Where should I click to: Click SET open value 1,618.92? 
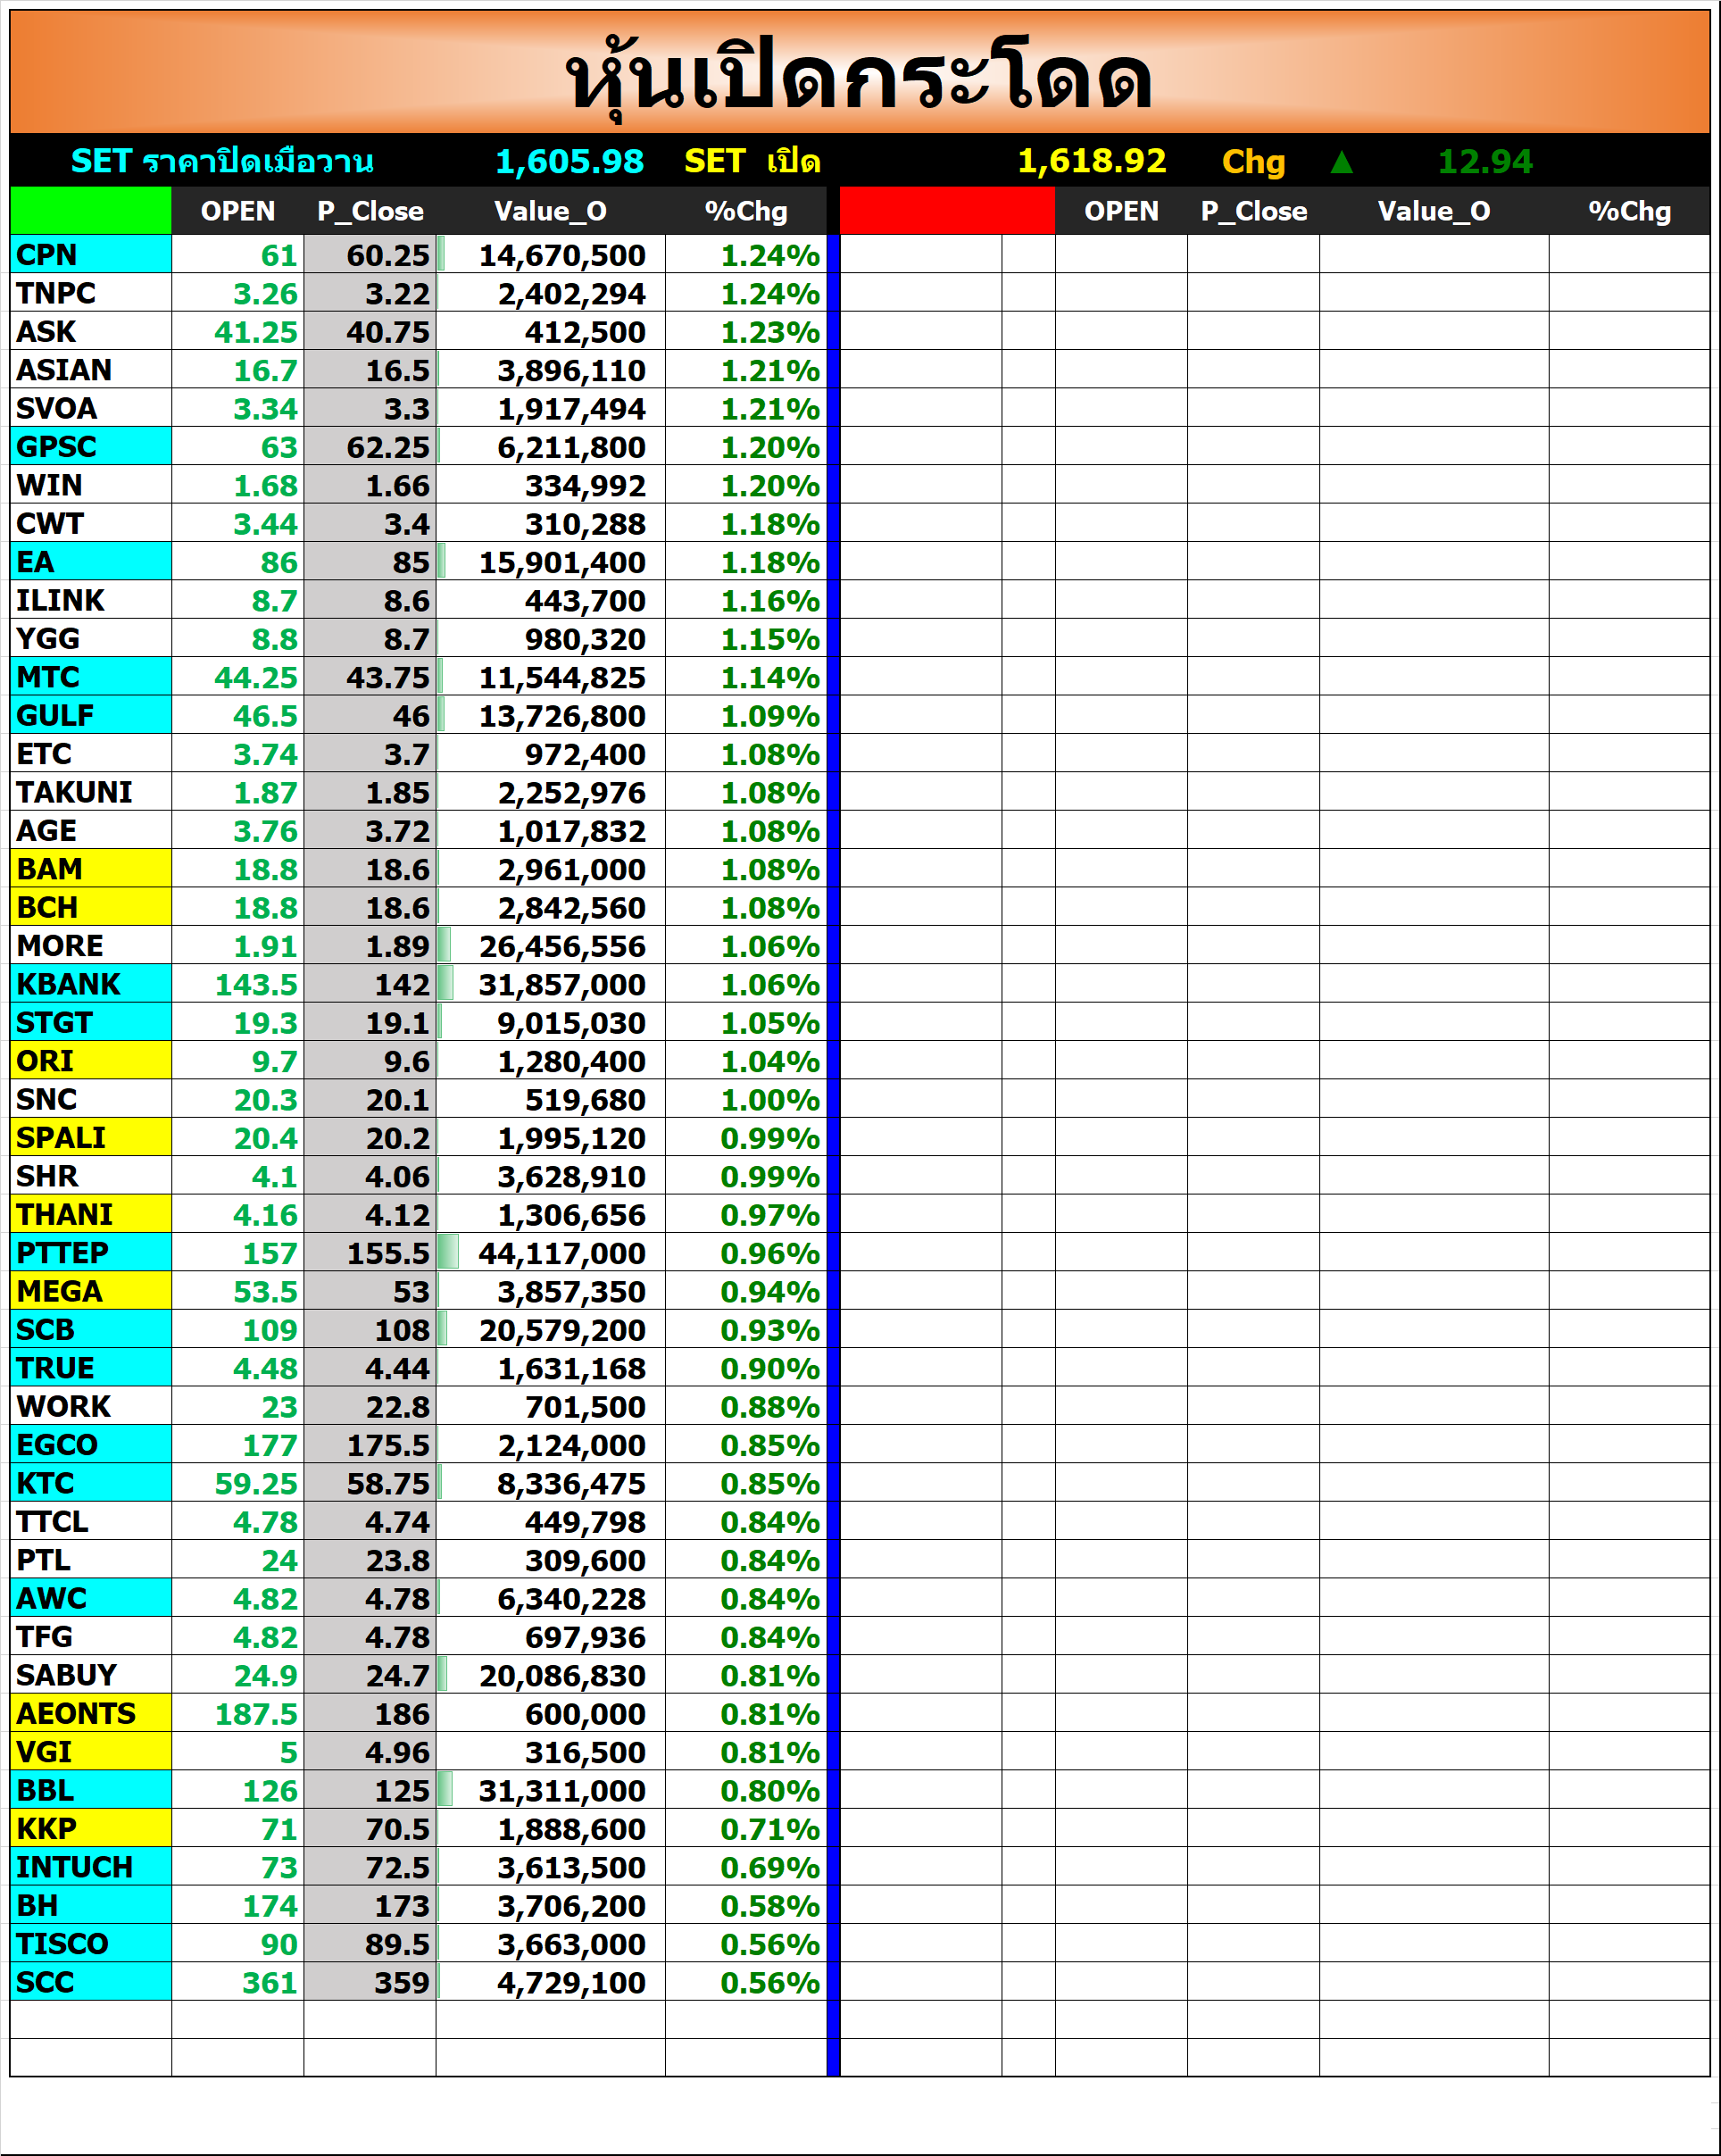click(x=1092, y=161)
